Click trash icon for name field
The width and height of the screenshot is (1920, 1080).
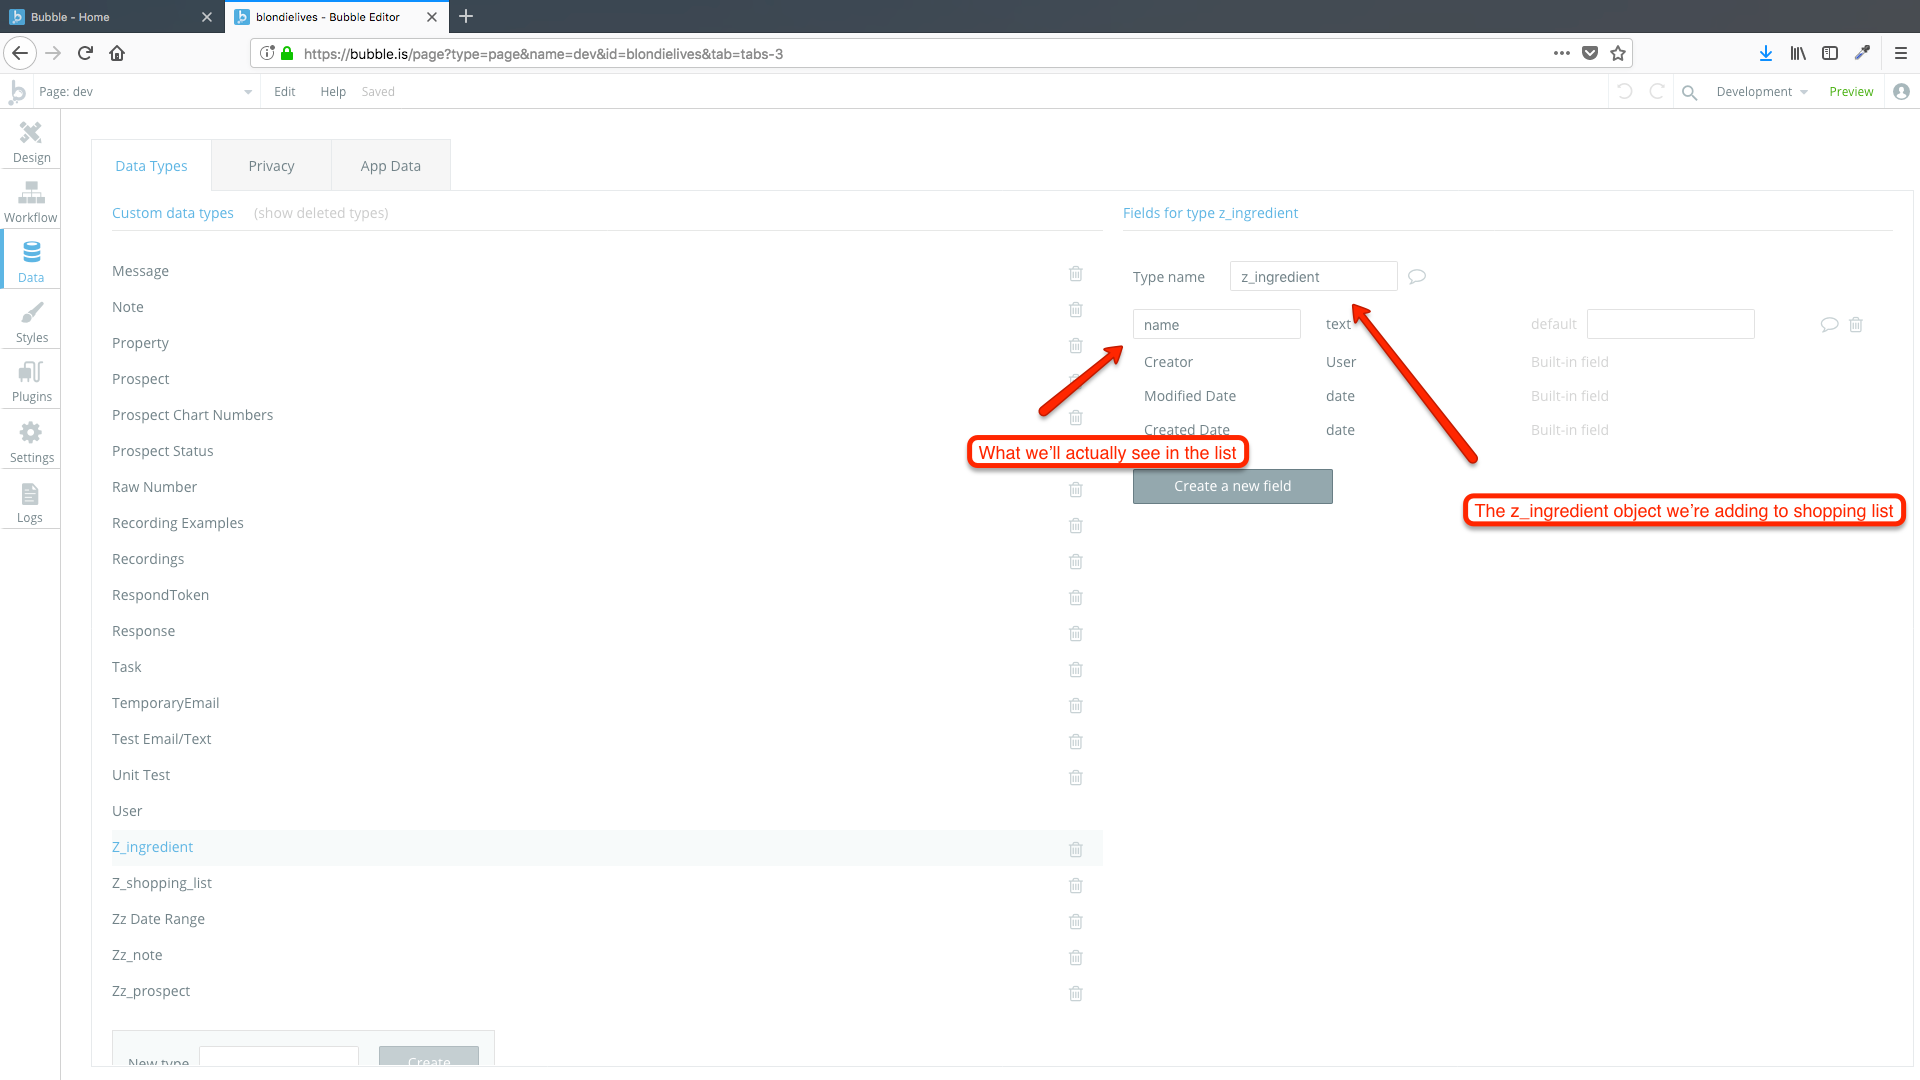click(1856, 324)
